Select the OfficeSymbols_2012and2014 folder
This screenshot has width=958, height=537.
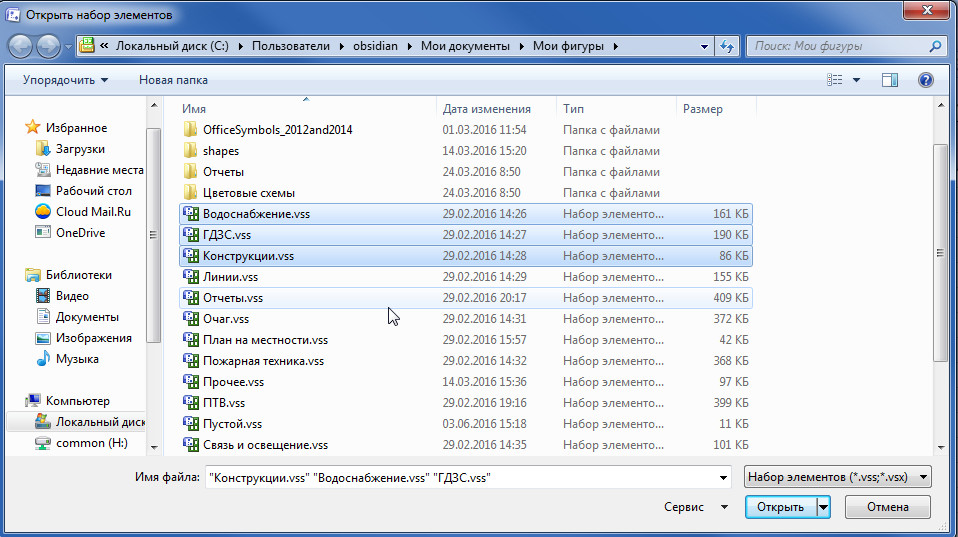click(277, 130)
